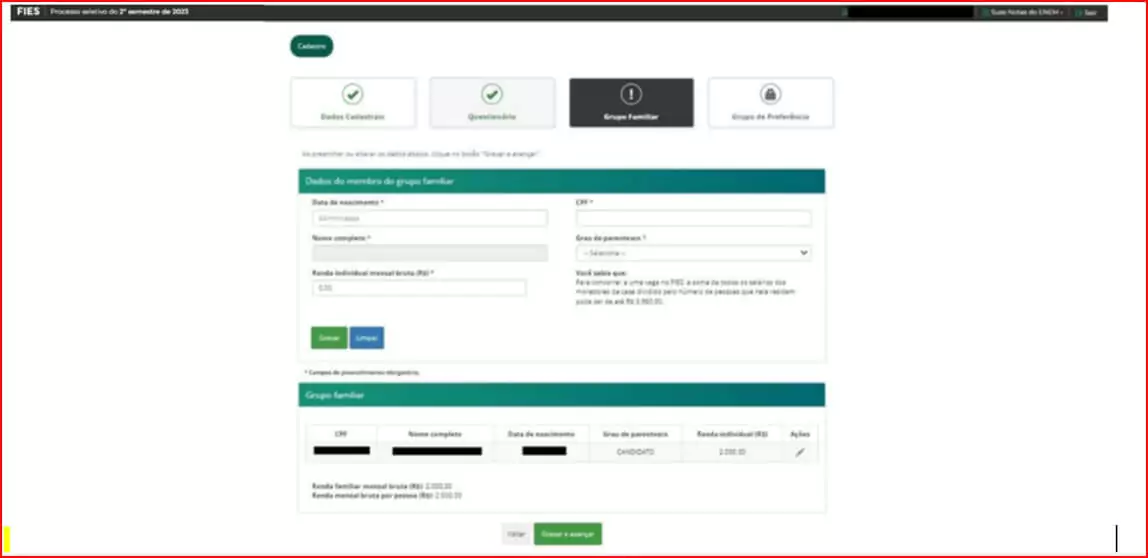Click the Renda mensal bruta por pessoa text
The image size is (1148, 558).
coord(387,496)
